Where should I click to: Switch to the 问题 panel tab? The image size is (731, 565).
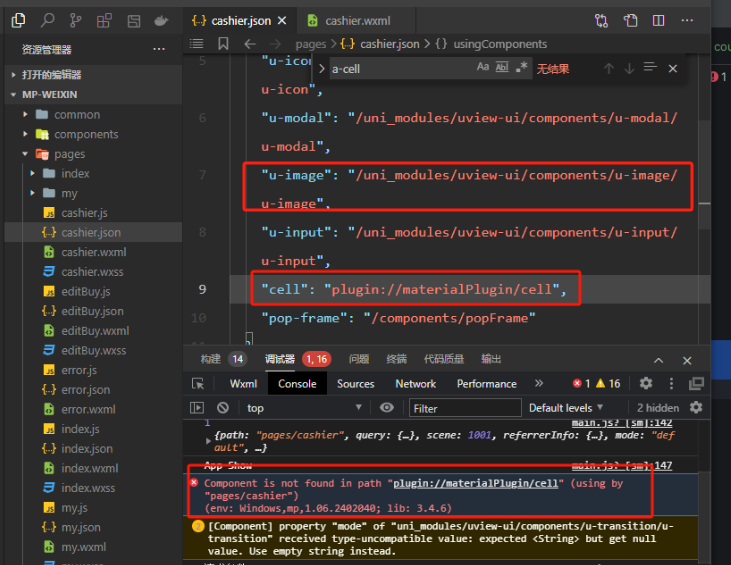359,359
